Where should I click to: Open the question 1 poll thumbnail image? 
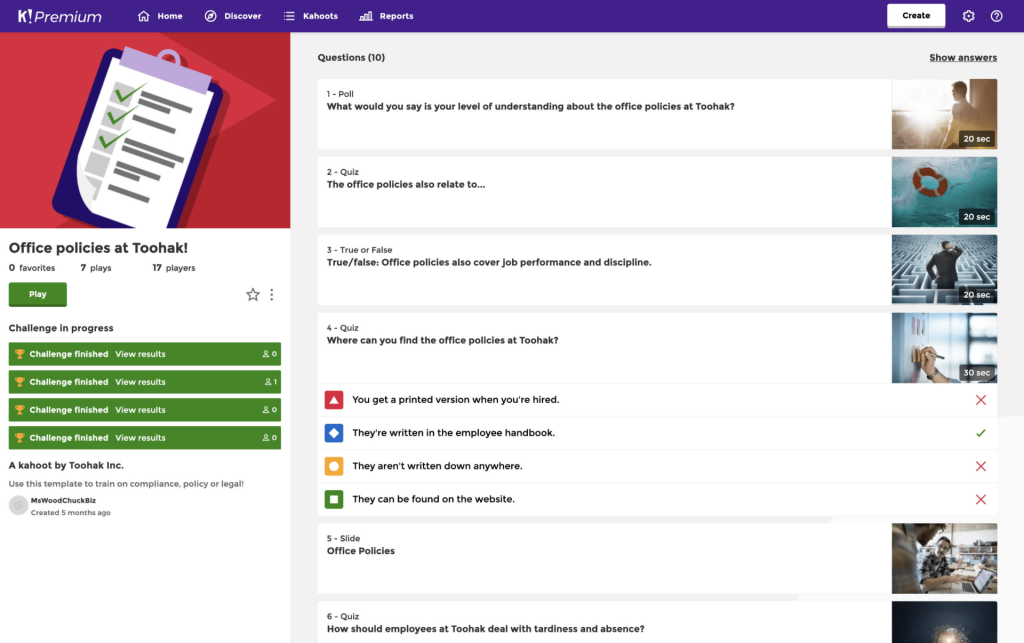point(943,114)
